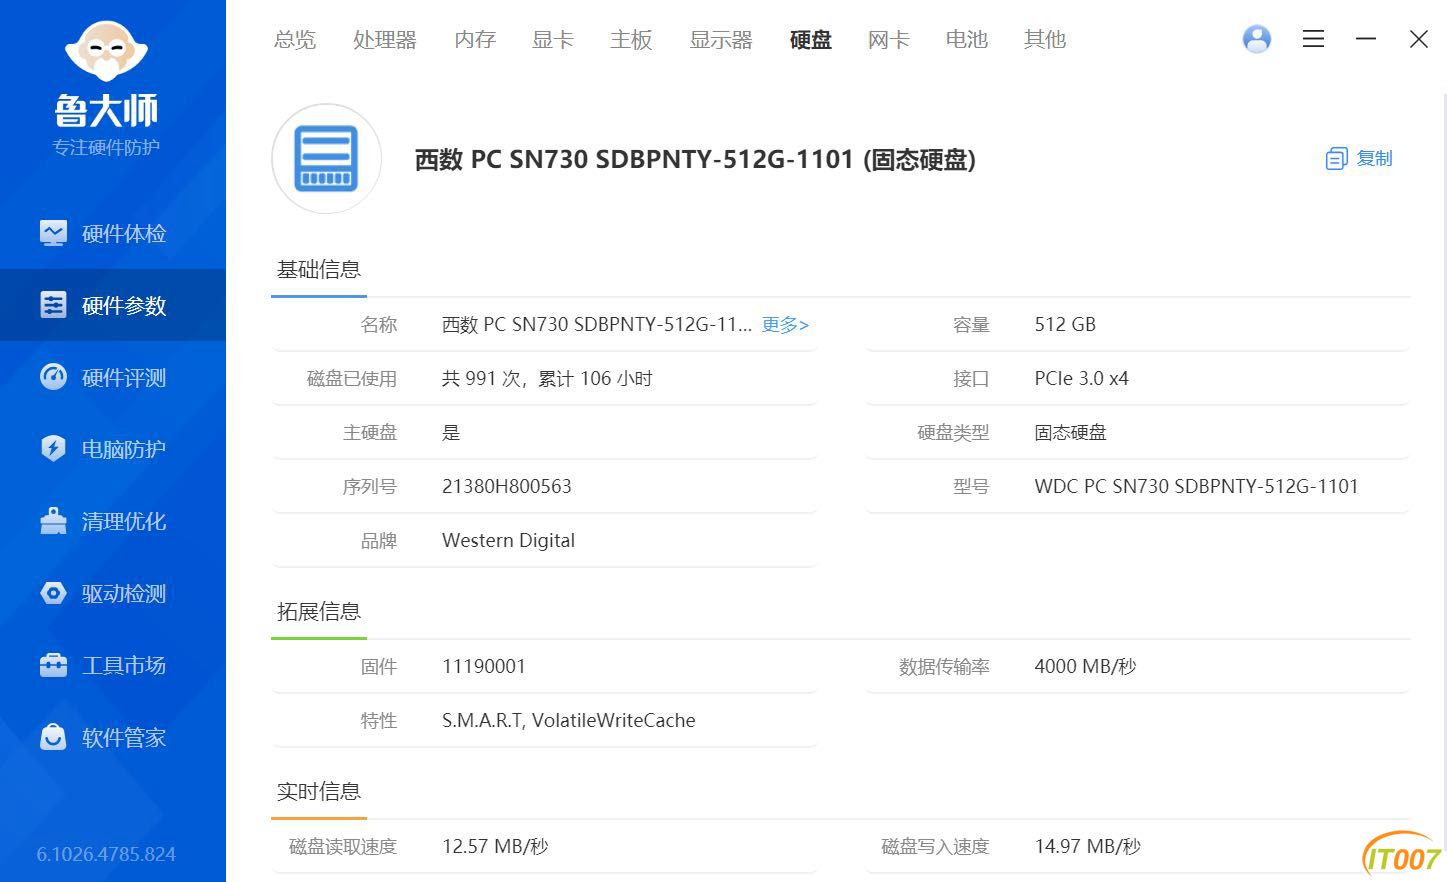Click the transfer rate 4000 MB/秒
This screenshot has height=882, width=1447.
(1085, 667)
